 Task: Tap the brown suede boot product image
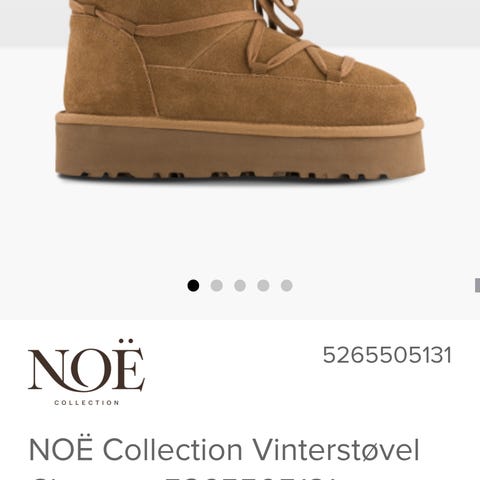tap(240, 90)
